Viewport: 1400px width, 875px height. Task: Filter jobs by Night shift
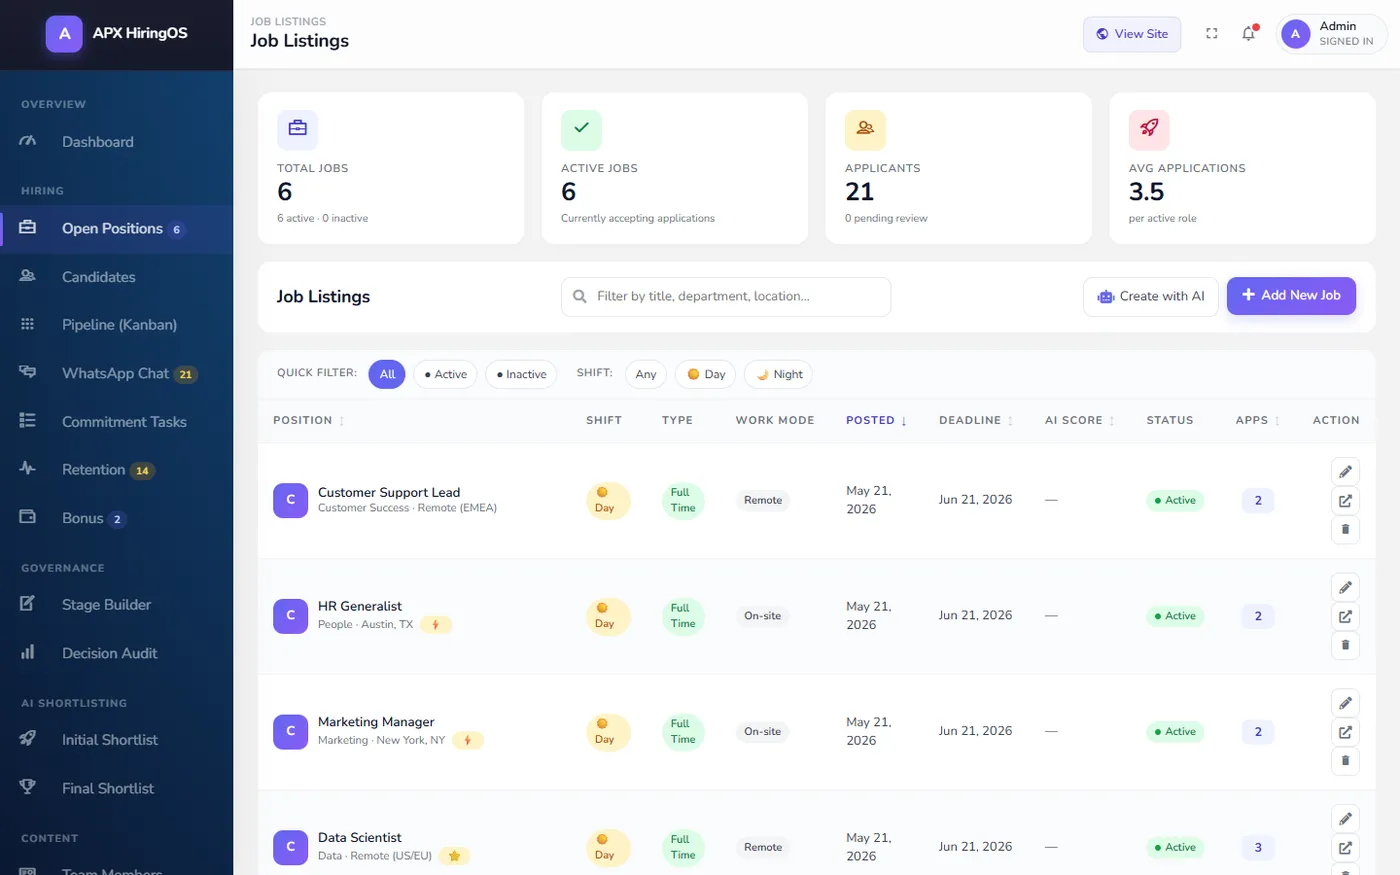(x=778, y=374)
